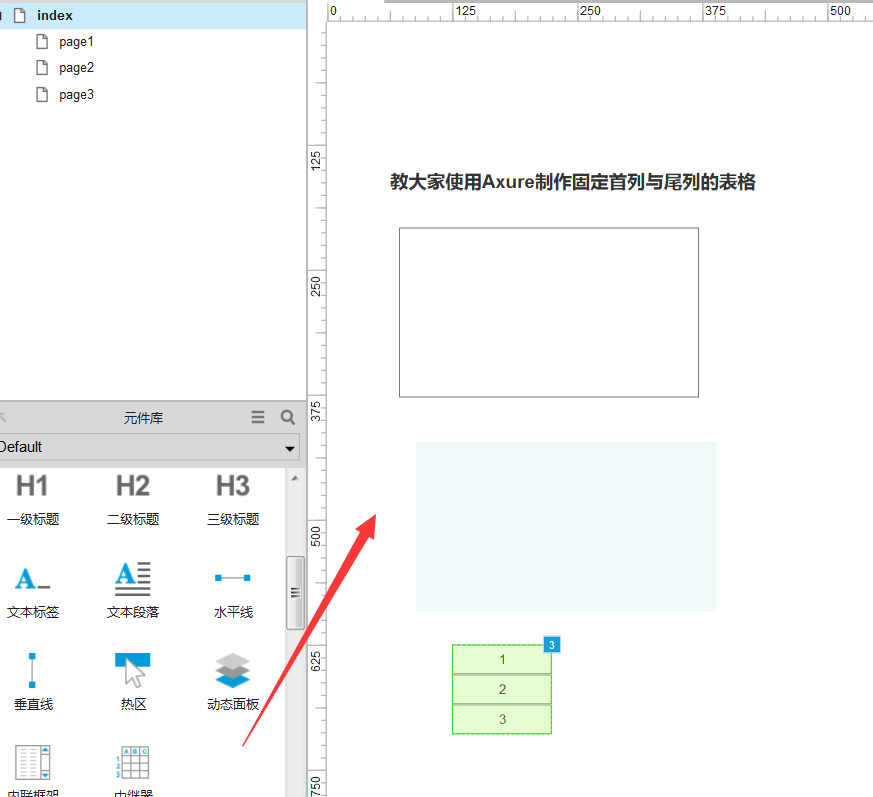The height and width of the screenshot is (797, 873).
Task: Click the blue footnote badge 3
Action: tap(552, 645)
